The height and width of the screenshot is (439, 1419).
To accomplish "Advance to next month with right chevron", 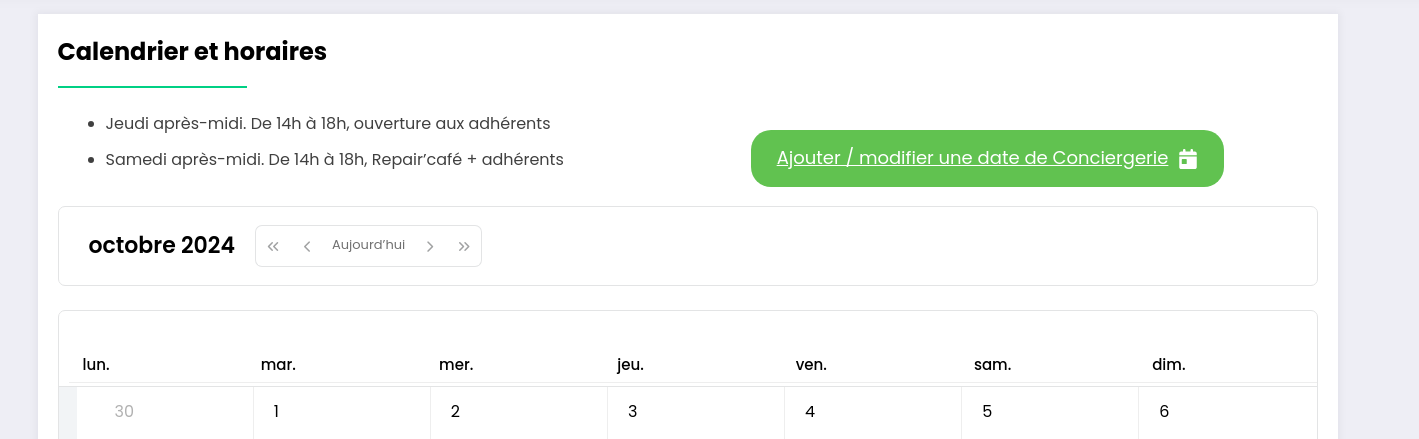I will coord(430,246).
